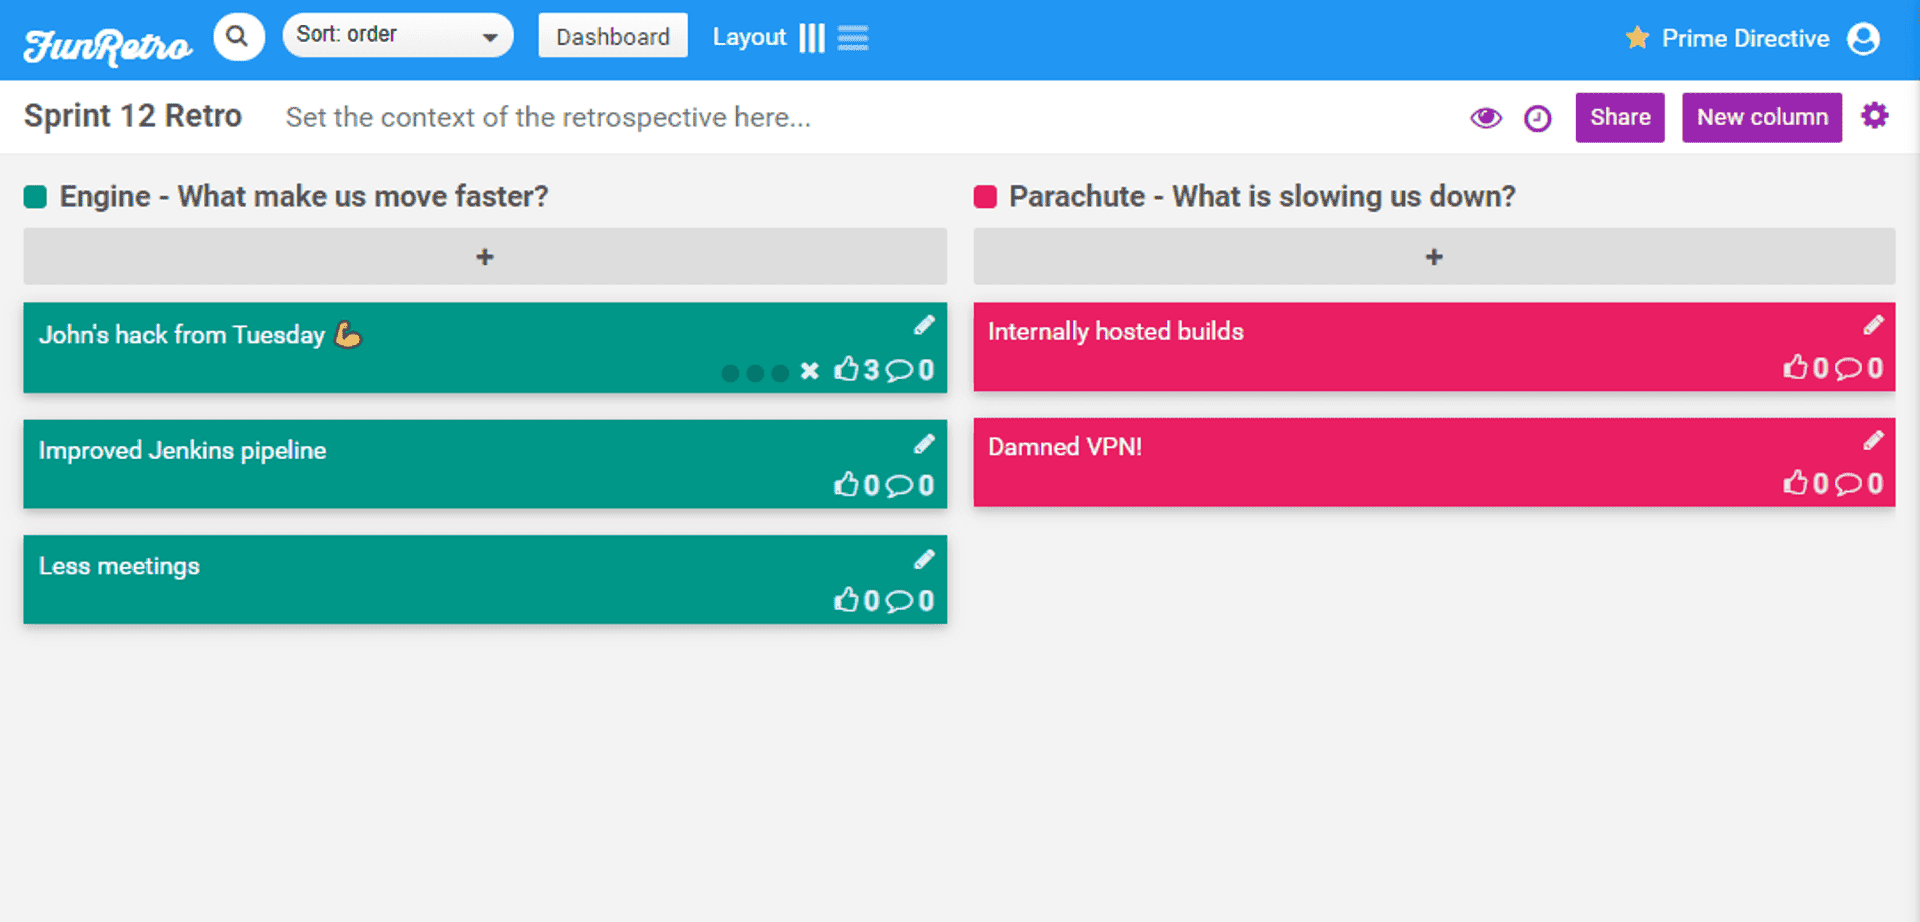Click the timer clock icon
The height and width of the screenshot is (922, 1920).
pyautogui.click(x=1537, y=119)
